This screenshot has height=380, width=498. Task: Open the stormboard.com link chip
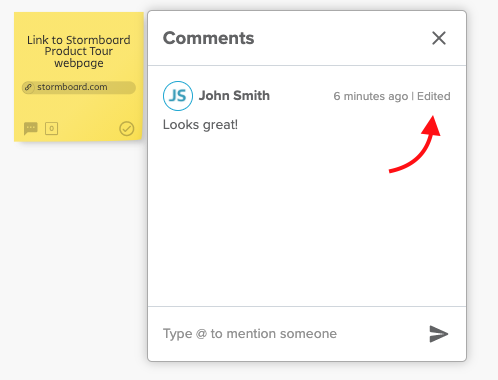pyautogui.click(x=79, y=87)
